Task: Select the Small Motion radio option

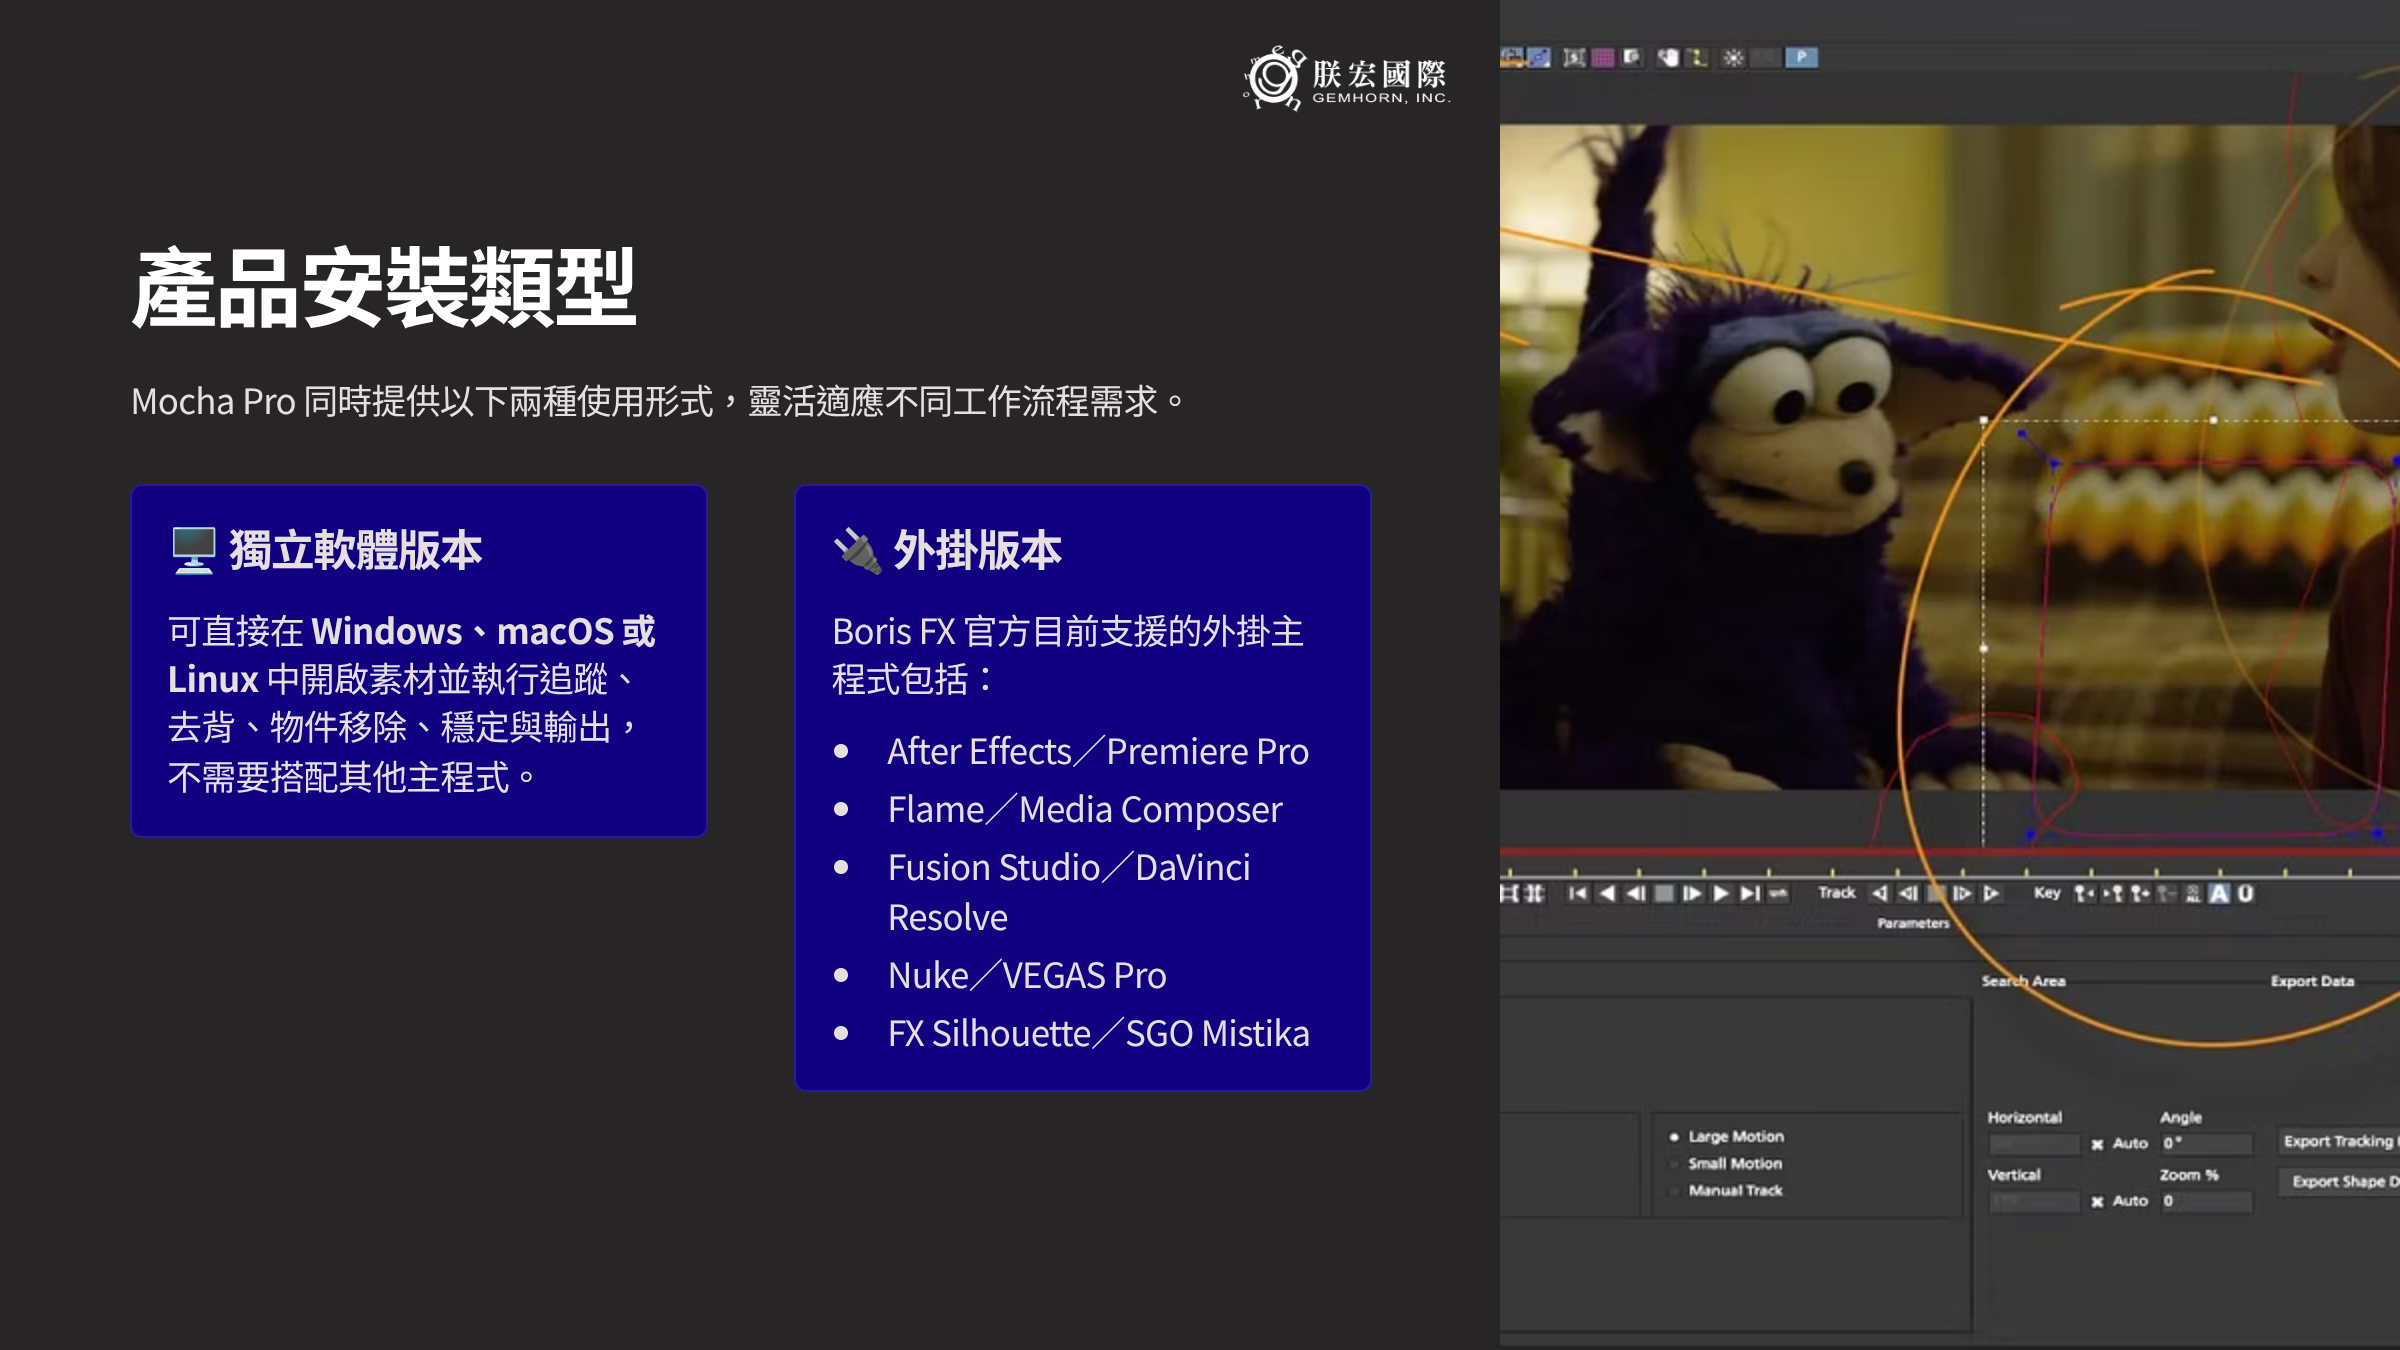Action: tap(1727, 1164)
